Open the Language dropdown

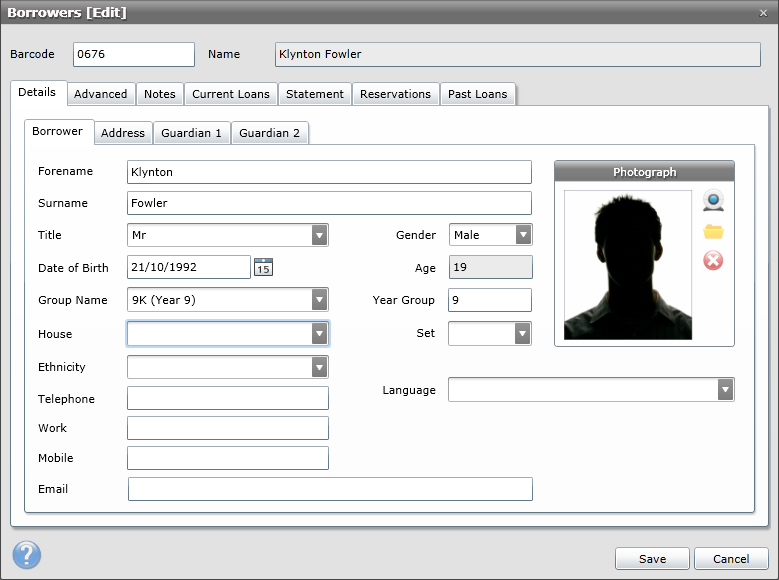coord(725,390)
